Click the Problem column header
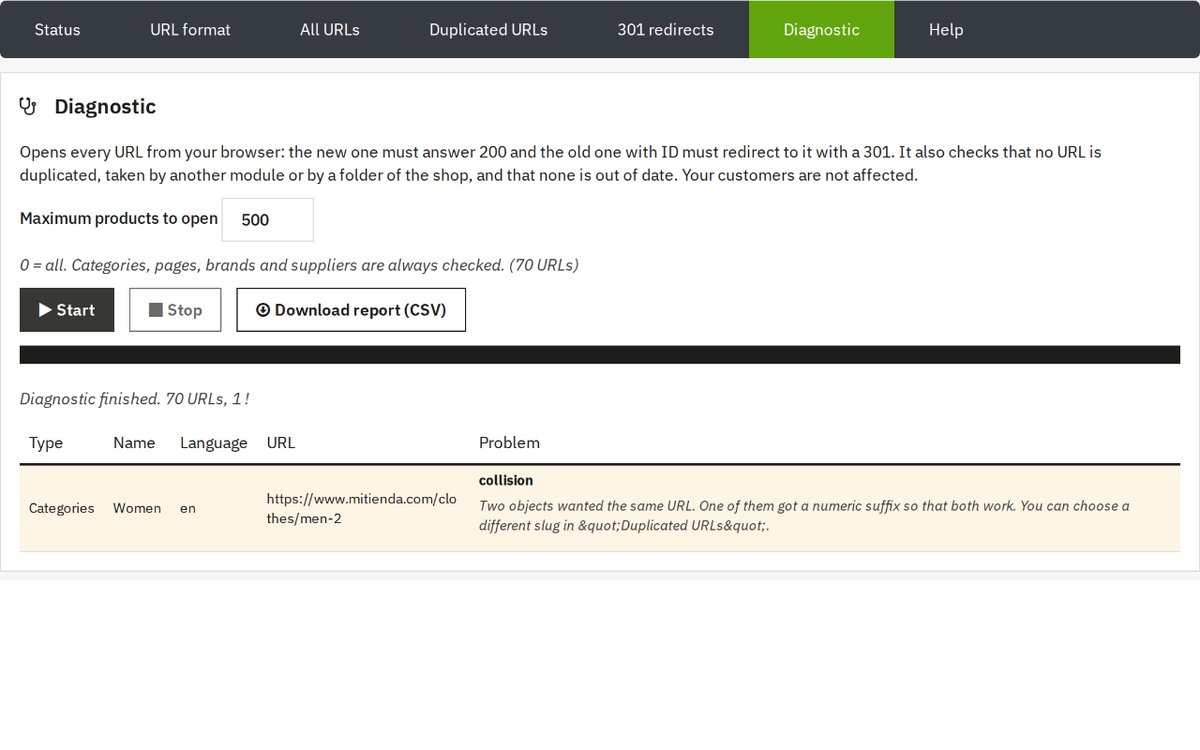The image size is (1200, 750). pos(509,442)
